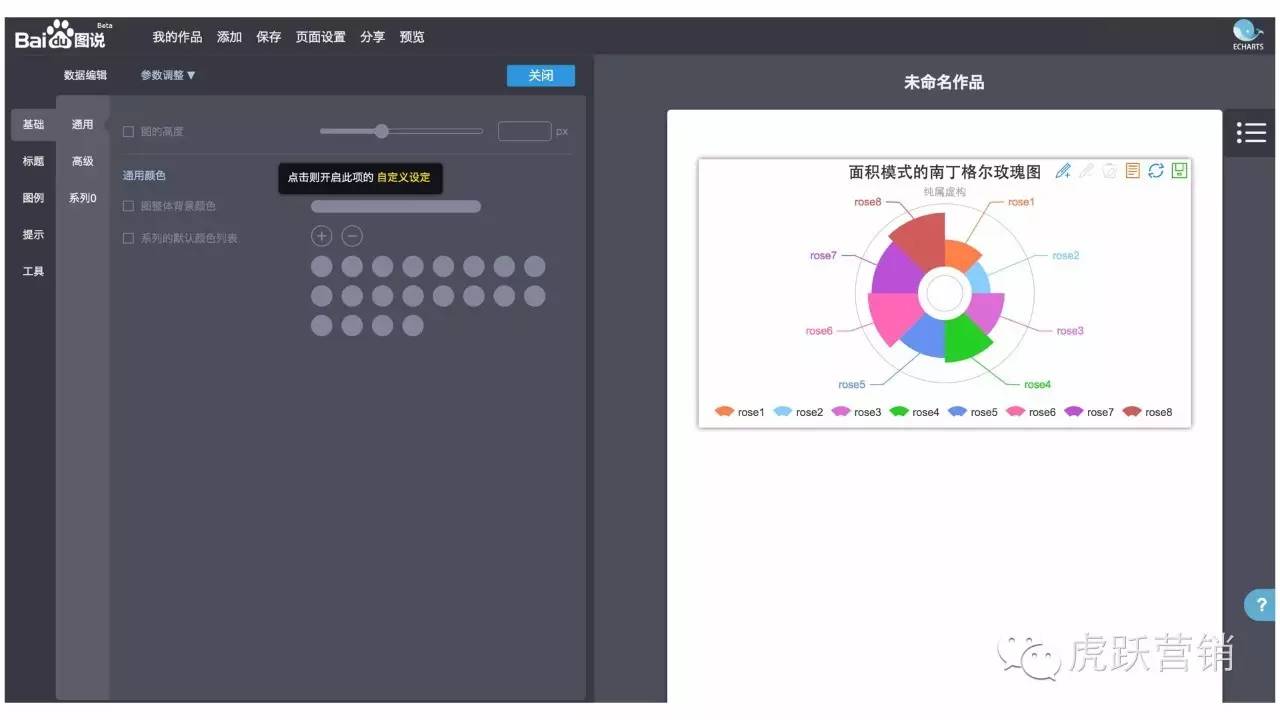Click the Baidu 图说 logo
Viewport: 1280px width, 720px height.
(60, 36)
